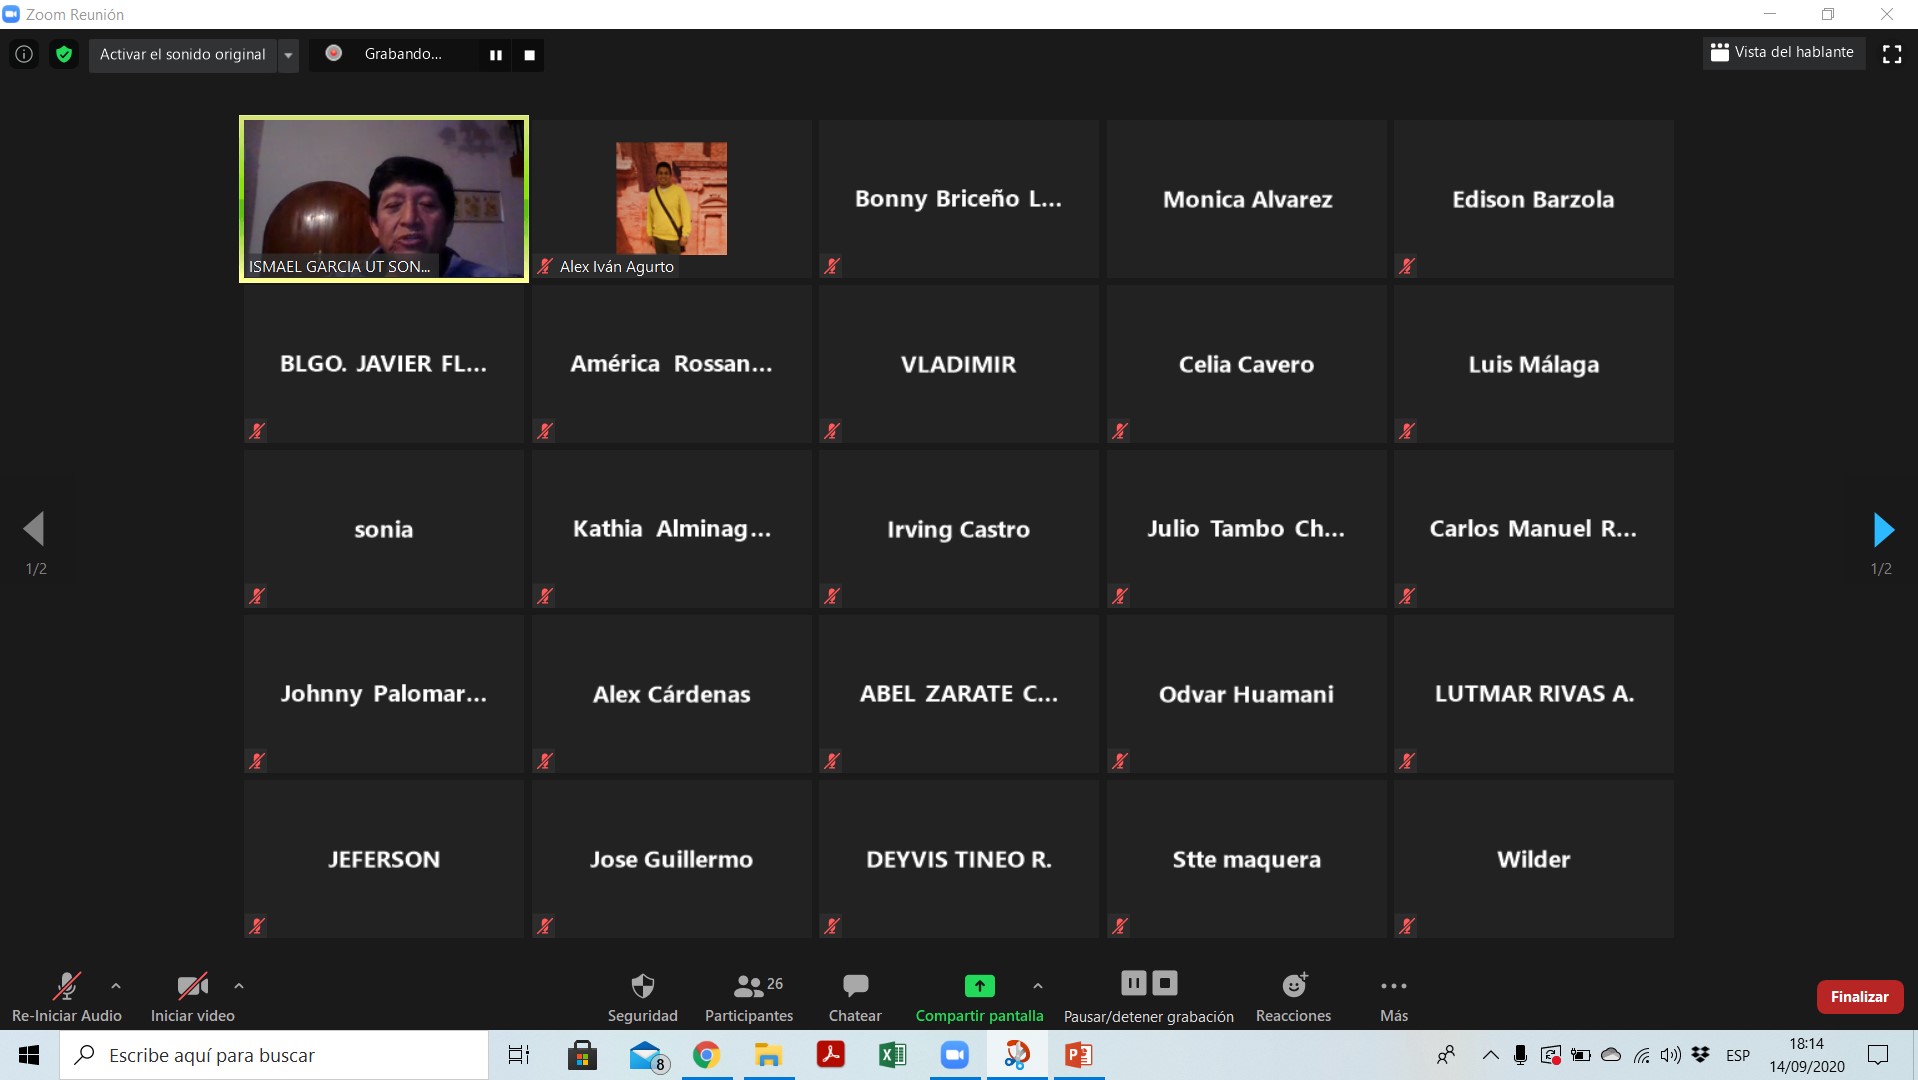This screenshot has height=1080, width=1918.
Task: Open the Reacciones emoji menu
Action: (x=1293, y=987)
